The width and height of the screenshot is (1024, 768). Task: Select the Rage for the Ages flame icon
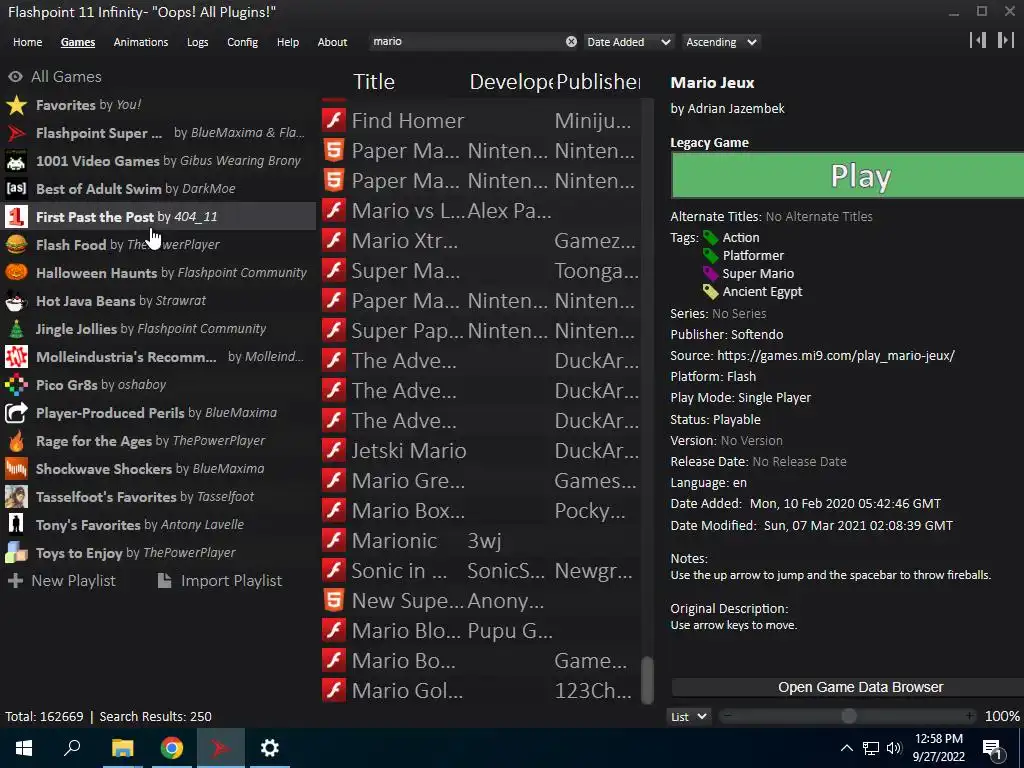click(x=16, y=441)
